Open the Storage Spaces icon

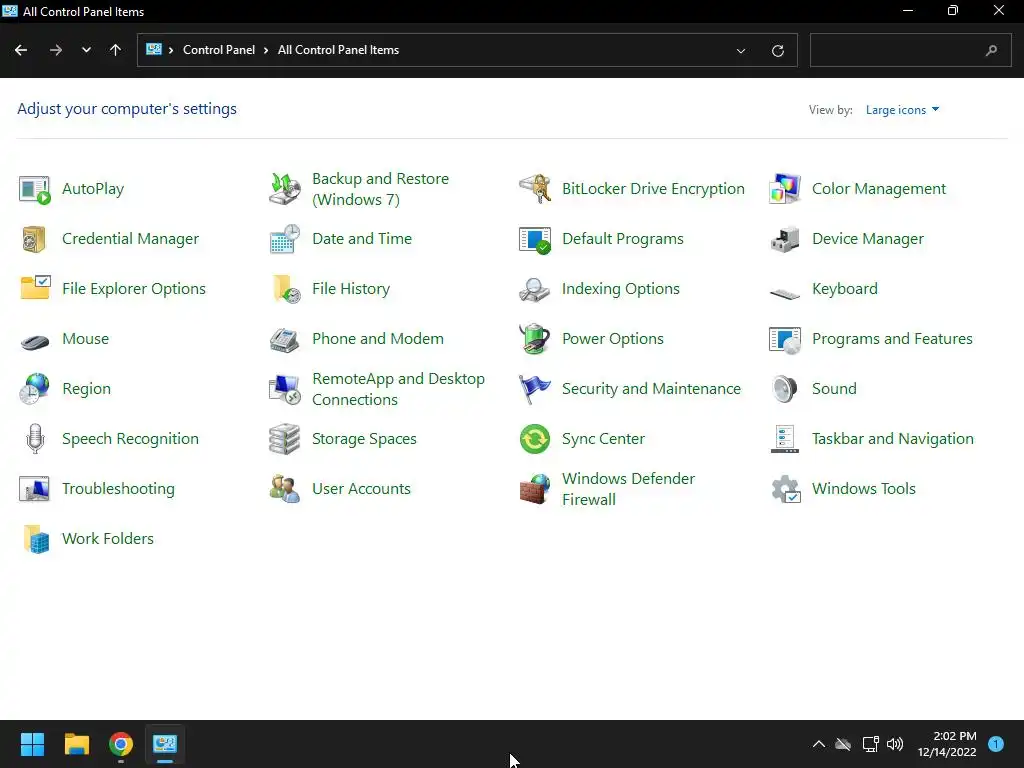tap(285, 439)
